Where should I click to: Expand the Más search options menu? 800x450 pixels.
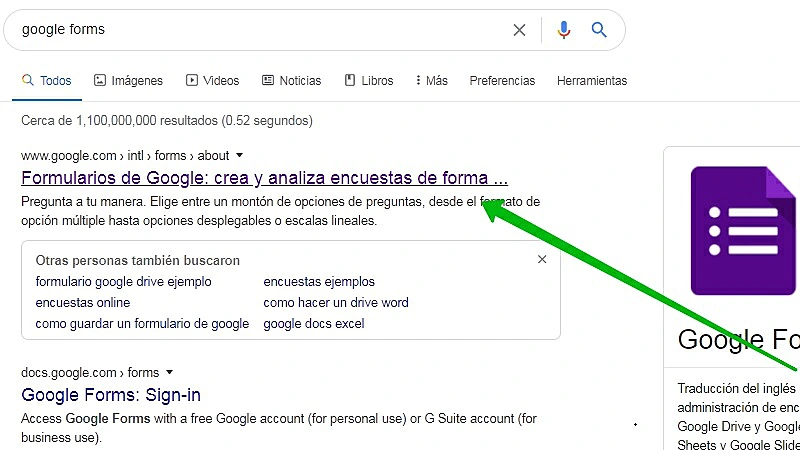(x=430, y=81)
